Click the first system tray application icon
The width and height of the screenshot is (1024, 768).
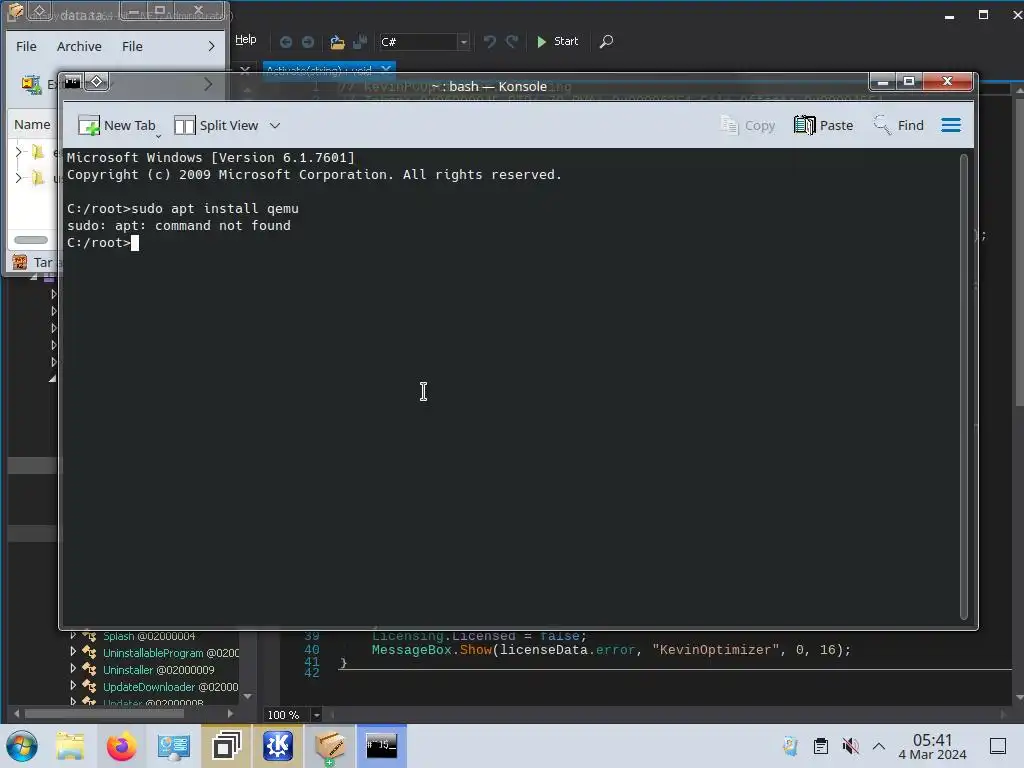point(790,746)
